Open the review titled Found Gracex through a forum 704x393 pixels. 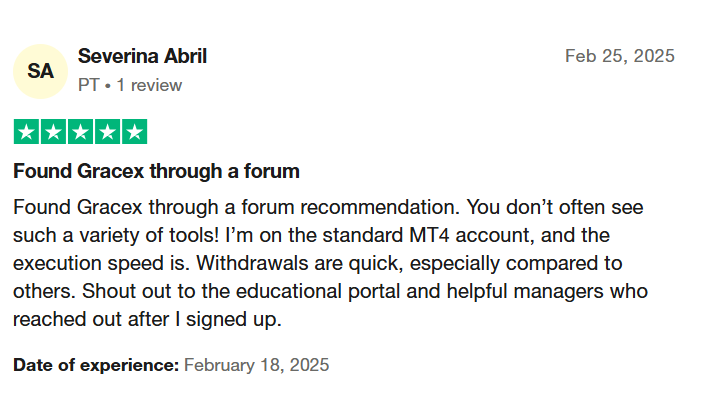click(156, 171)
